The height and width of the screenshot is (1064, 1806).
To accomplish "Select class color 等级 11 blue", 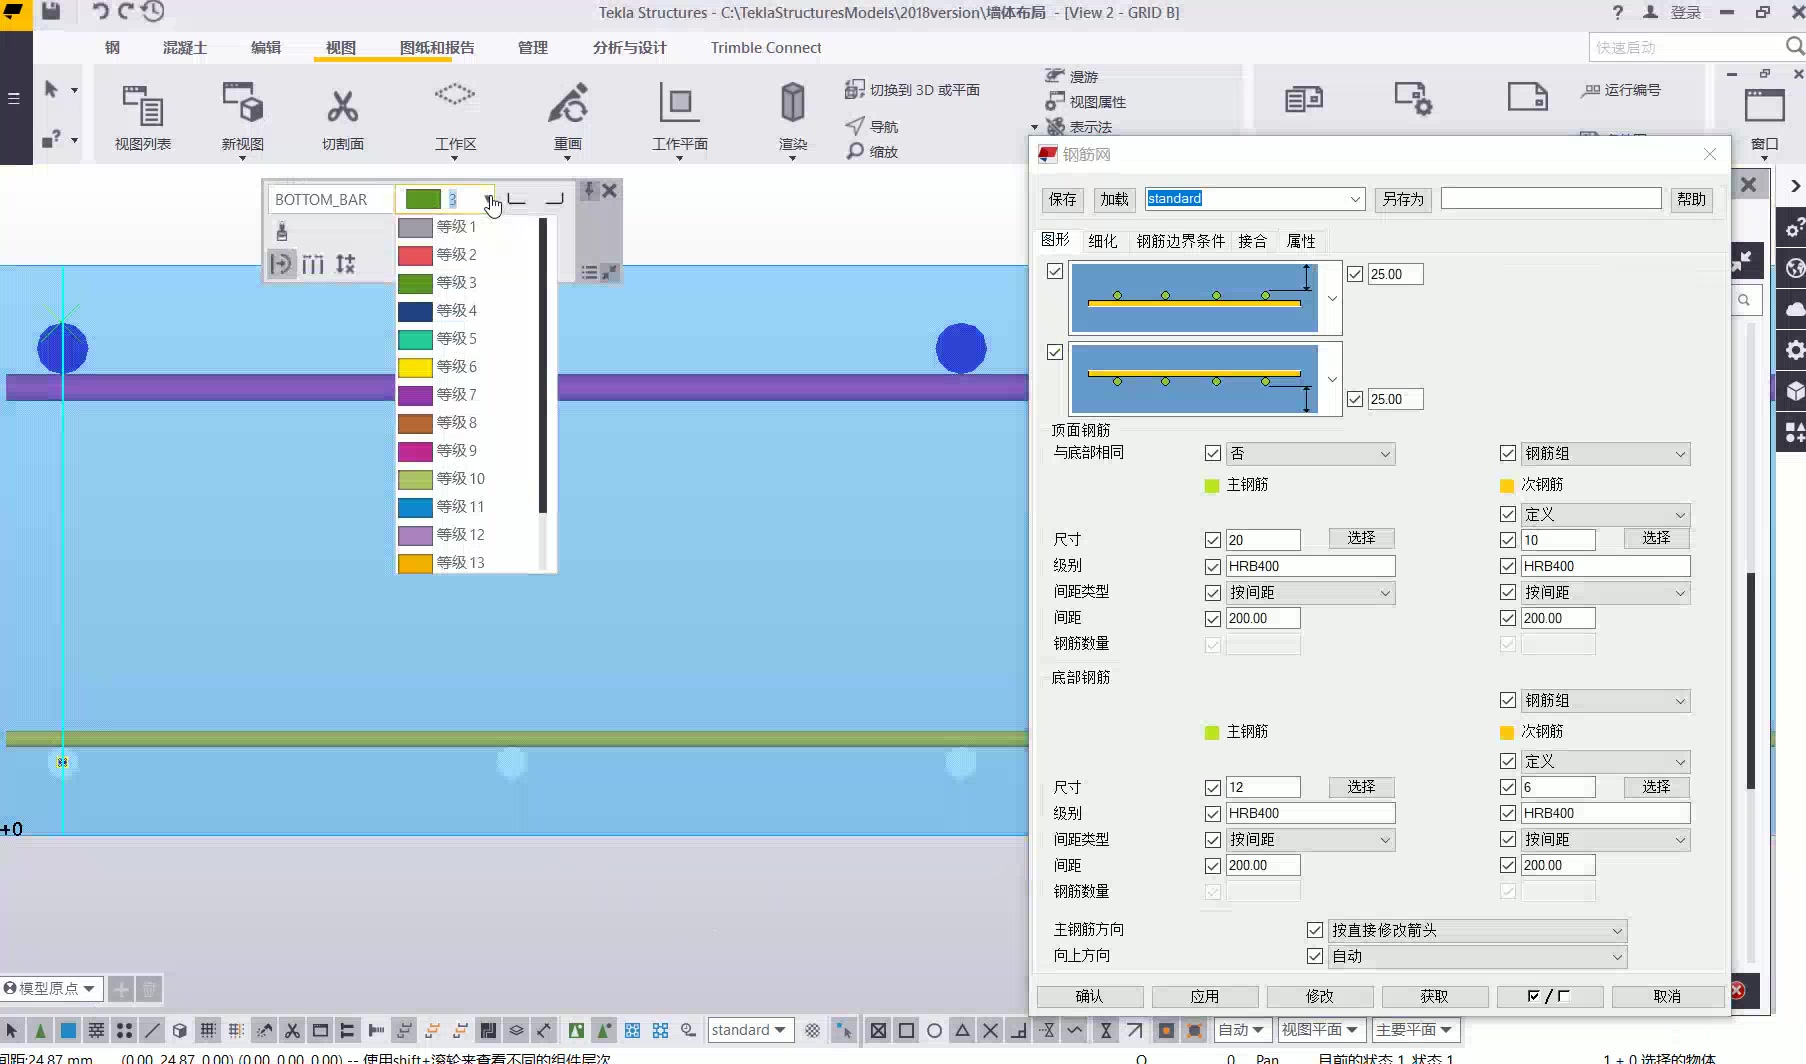I will 467,507.
